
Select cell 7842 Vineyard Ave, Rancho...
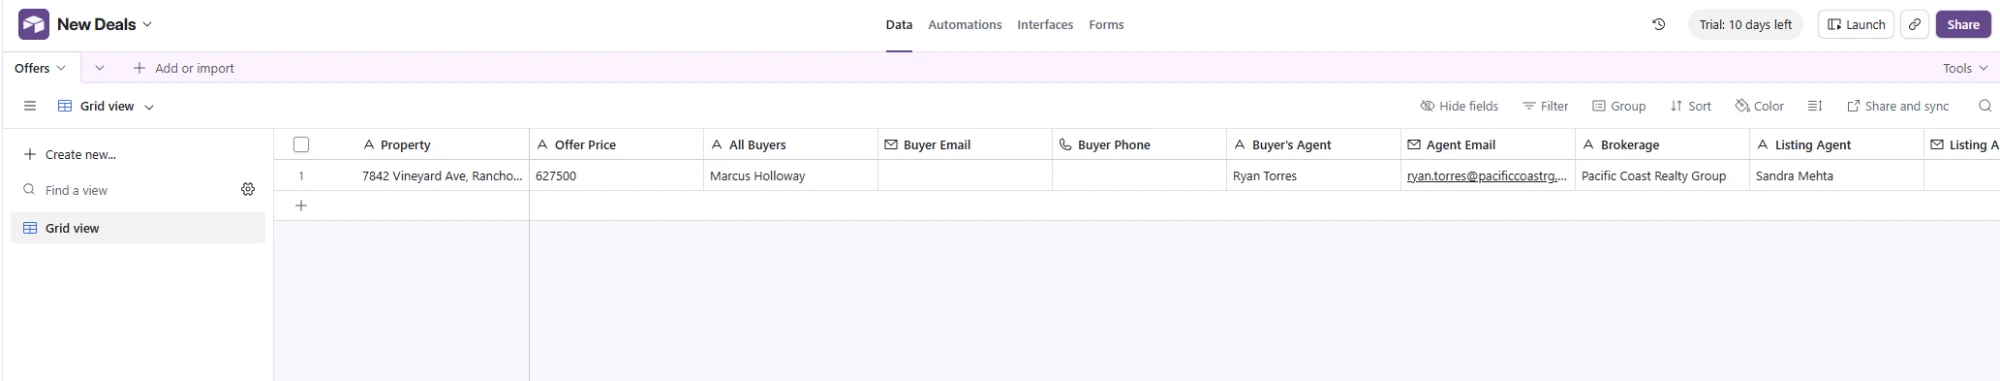441,176
